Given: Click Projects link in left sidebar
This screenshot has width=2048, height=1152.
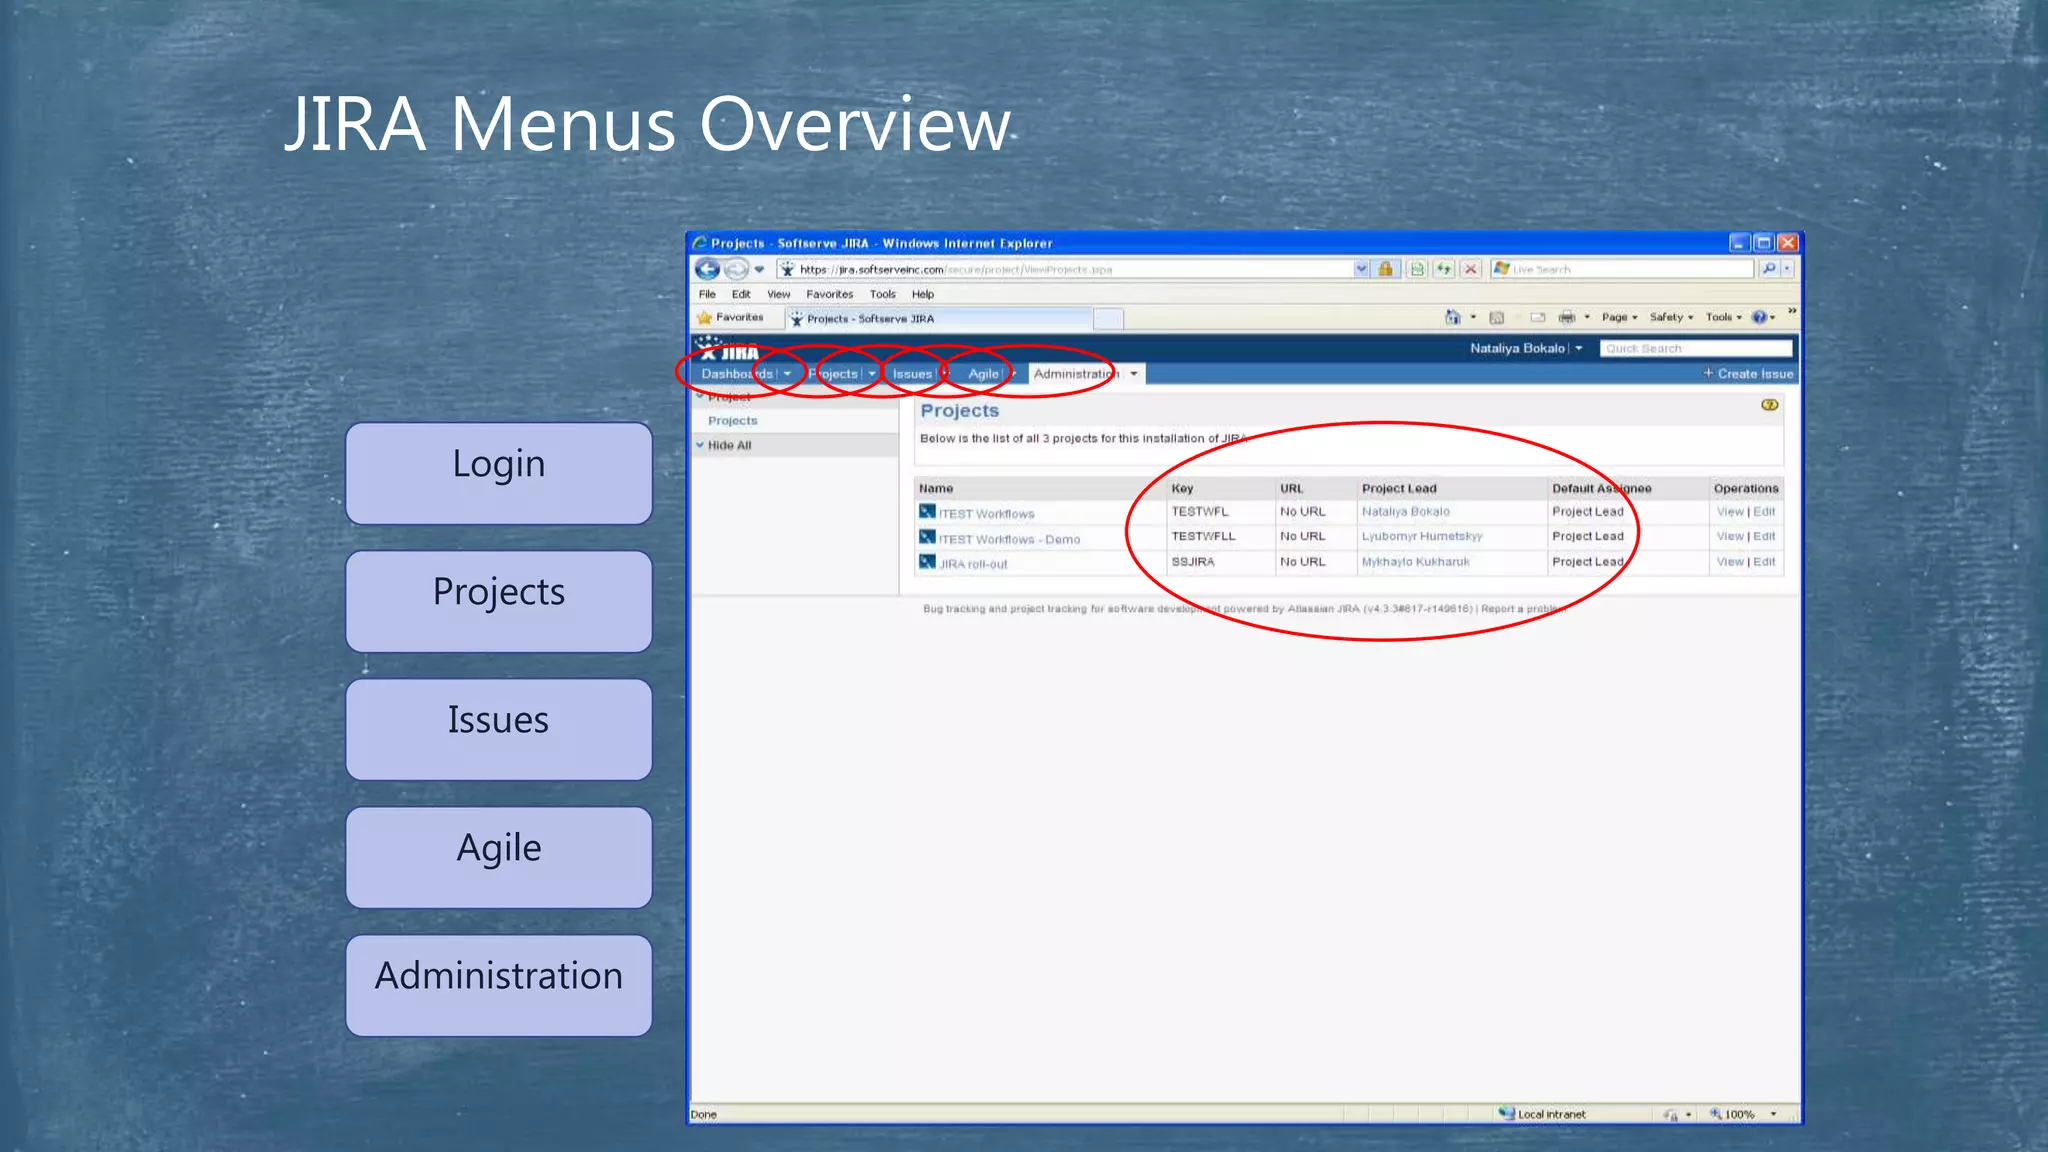Looking at the screenshot, I should pos(733,421).
